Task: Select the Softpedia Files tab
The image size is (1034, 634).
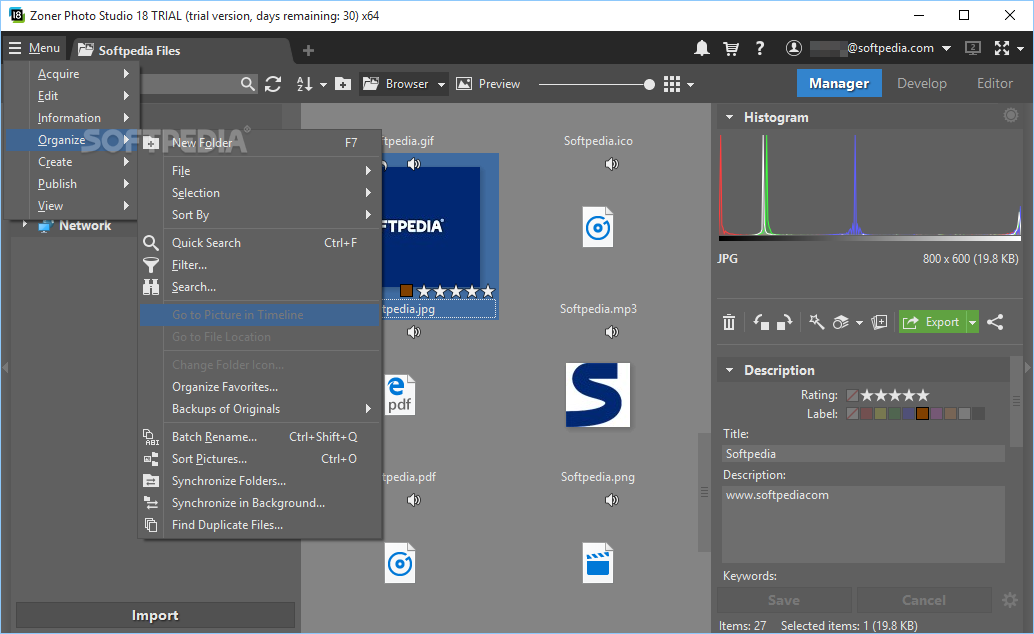Action: tap(179, 50)
